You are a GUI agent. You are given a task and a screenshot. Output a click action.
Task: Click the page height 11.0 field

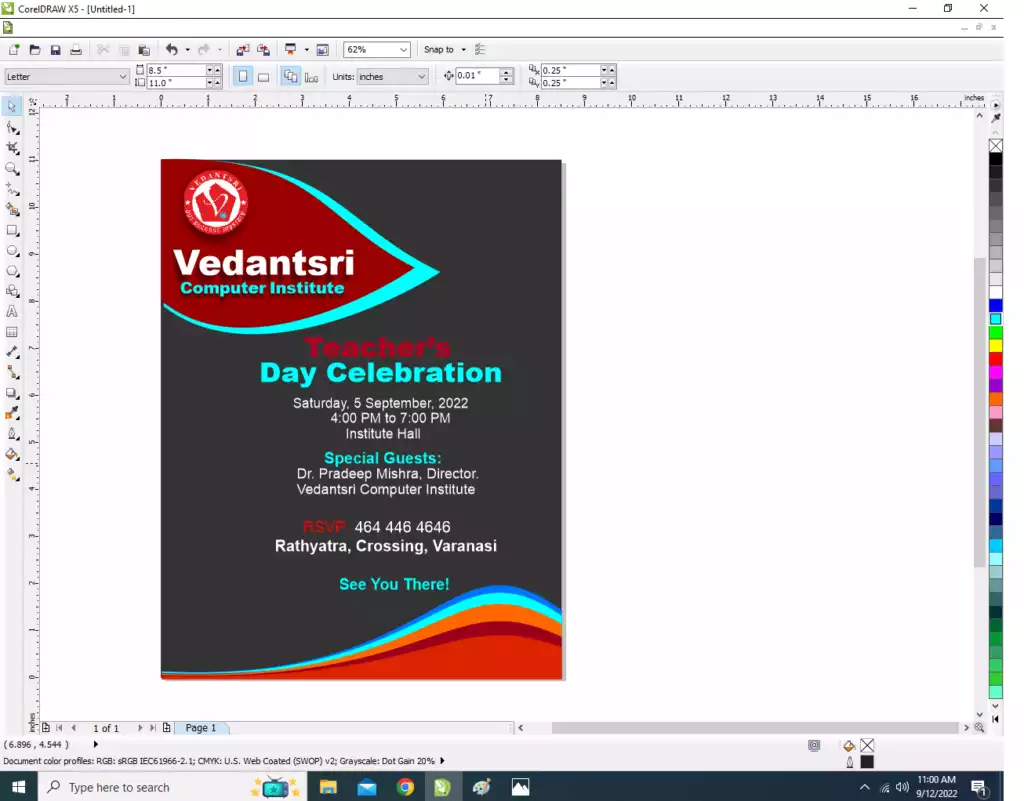[176, 83]
